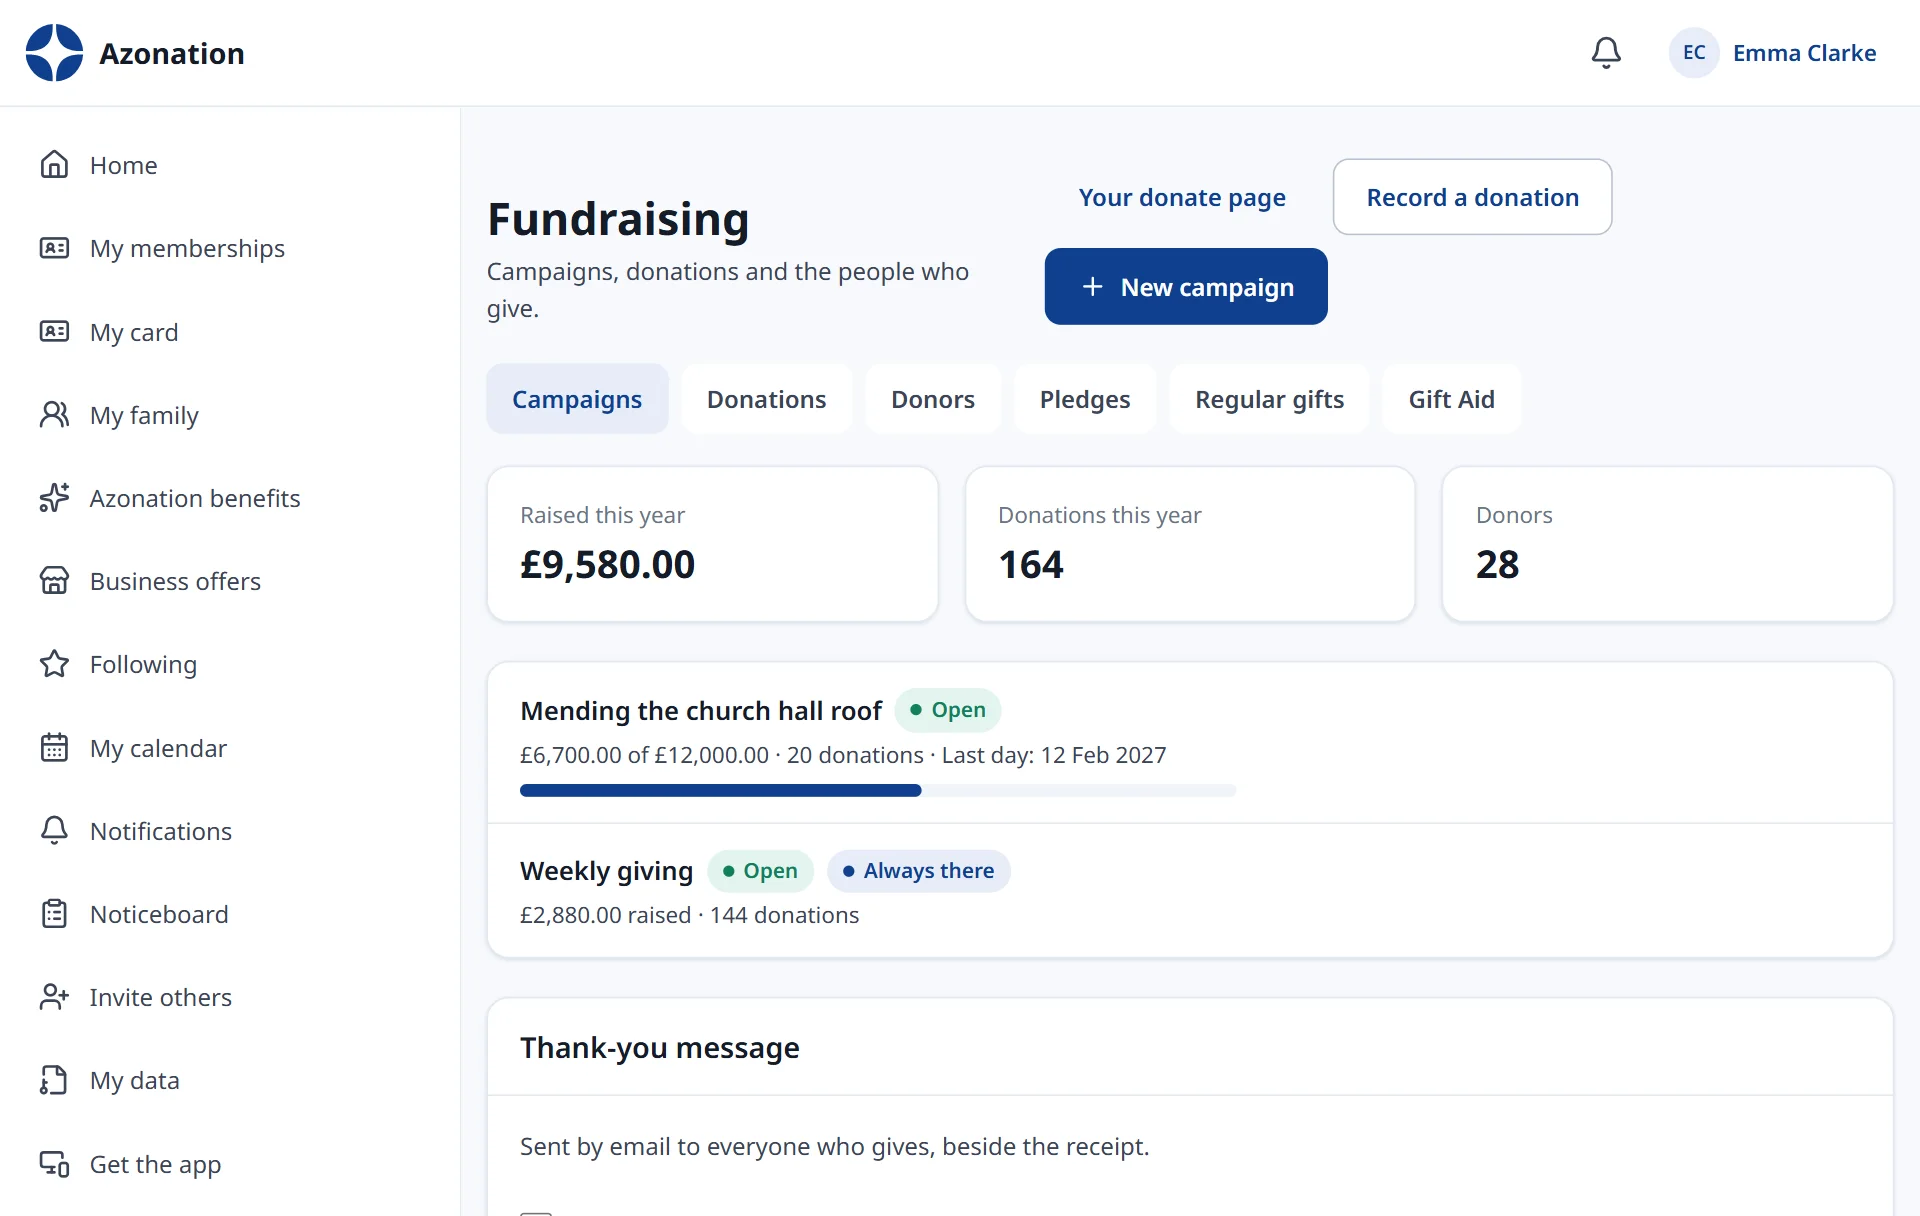The width and height of the screenshot is (1920, 1216).
Task: Open the Gift Aid tab
Action: (x=1451, y=399)
